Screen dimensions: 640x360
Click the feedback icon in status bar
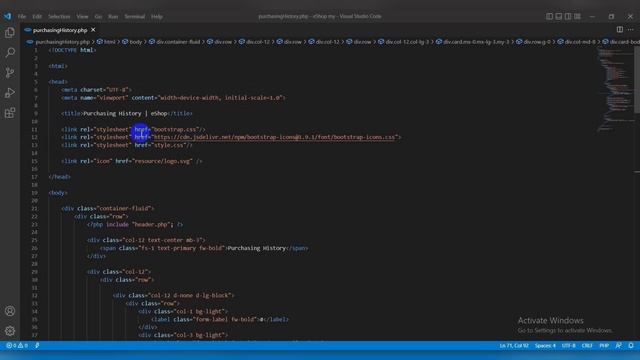point(619,345)
